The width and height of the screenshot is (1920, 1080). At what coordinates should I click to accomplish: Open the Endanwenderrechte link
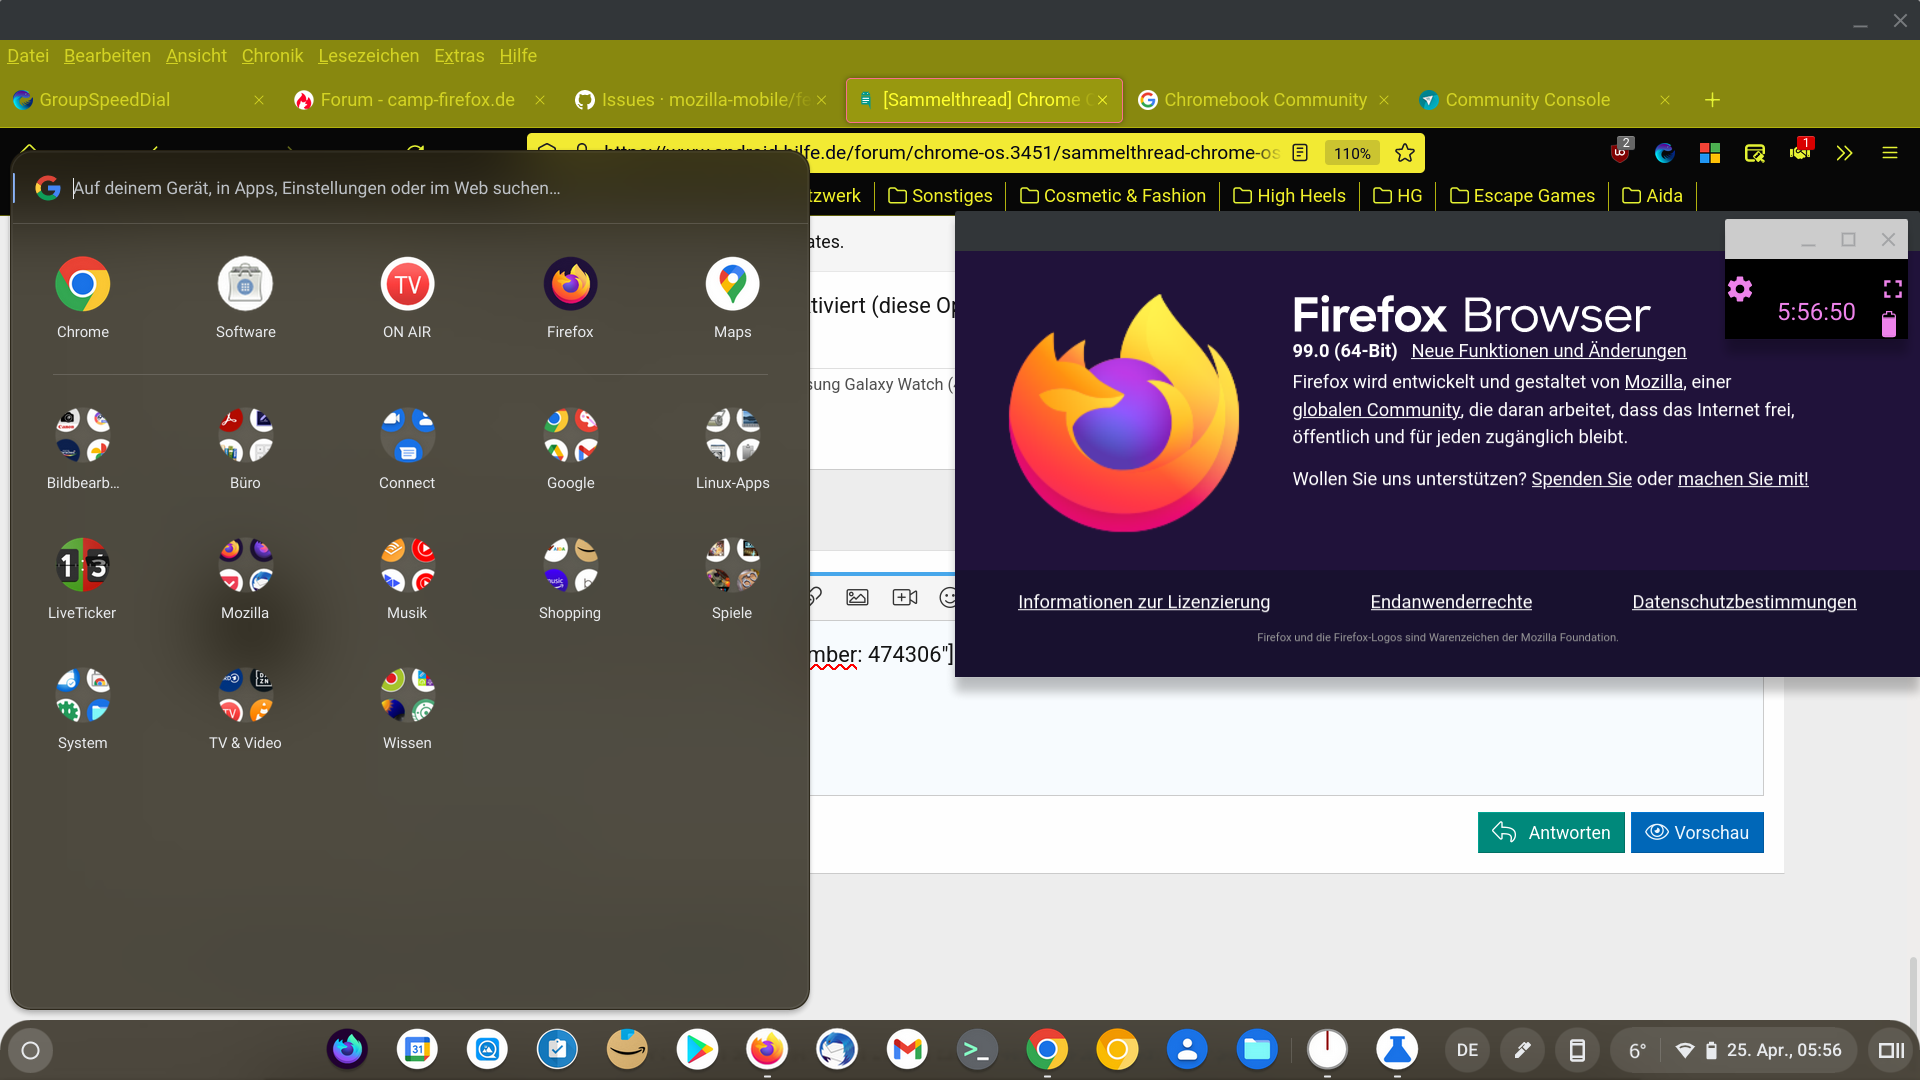click(1451, 602)
